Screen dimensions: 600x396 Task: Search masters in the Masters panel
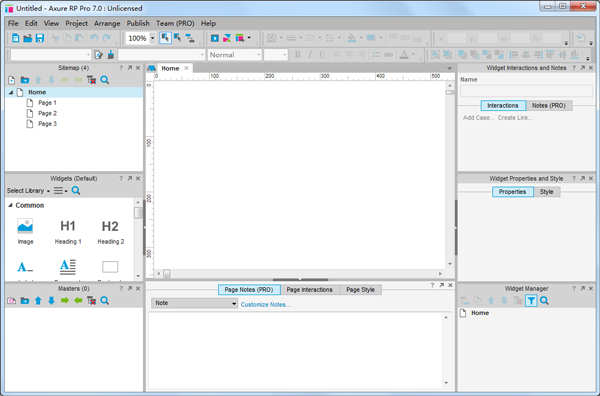[x=104, y=301]
